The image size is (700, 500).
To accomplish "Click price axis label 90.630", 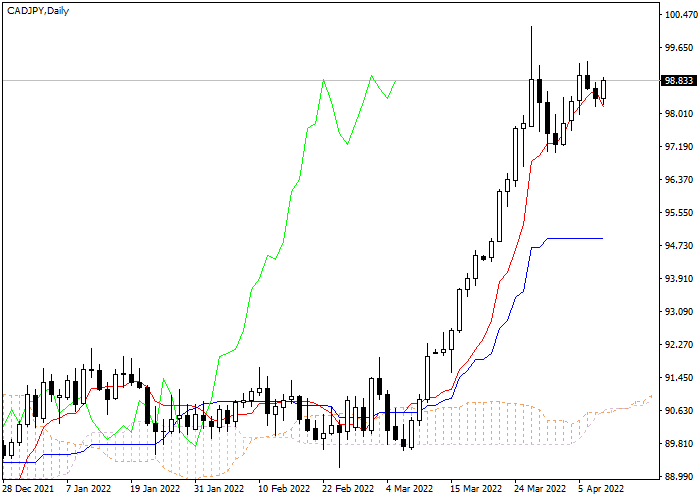I will click(679, 411).
